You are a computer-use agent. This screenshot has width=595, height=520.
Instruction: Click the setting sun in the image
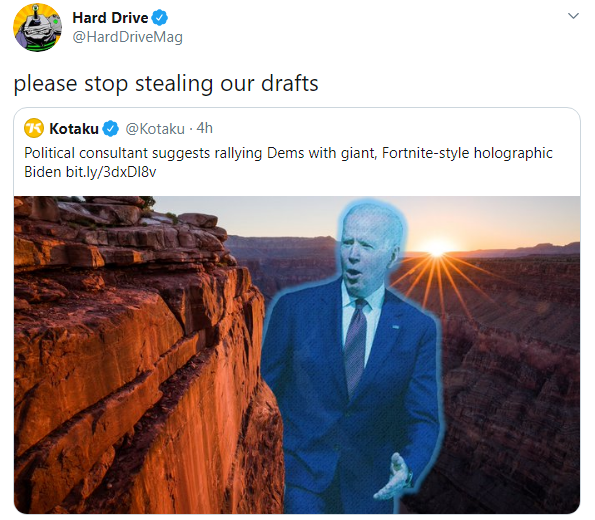click(x=437, y=247)
